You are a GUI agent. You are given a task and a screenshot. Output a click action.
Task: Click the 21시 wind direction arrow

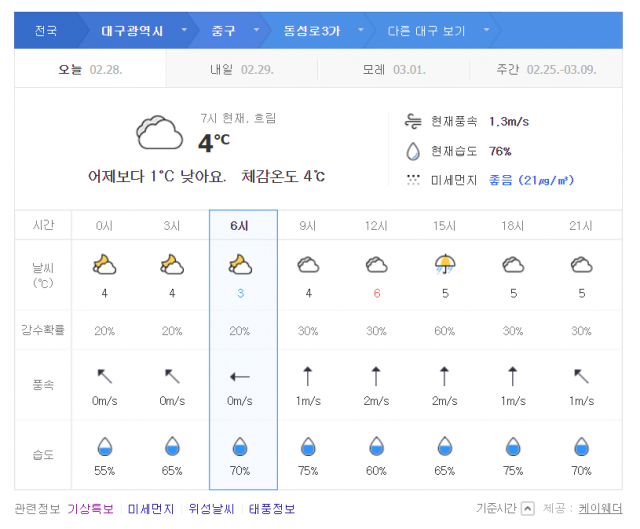pos(581,376)
